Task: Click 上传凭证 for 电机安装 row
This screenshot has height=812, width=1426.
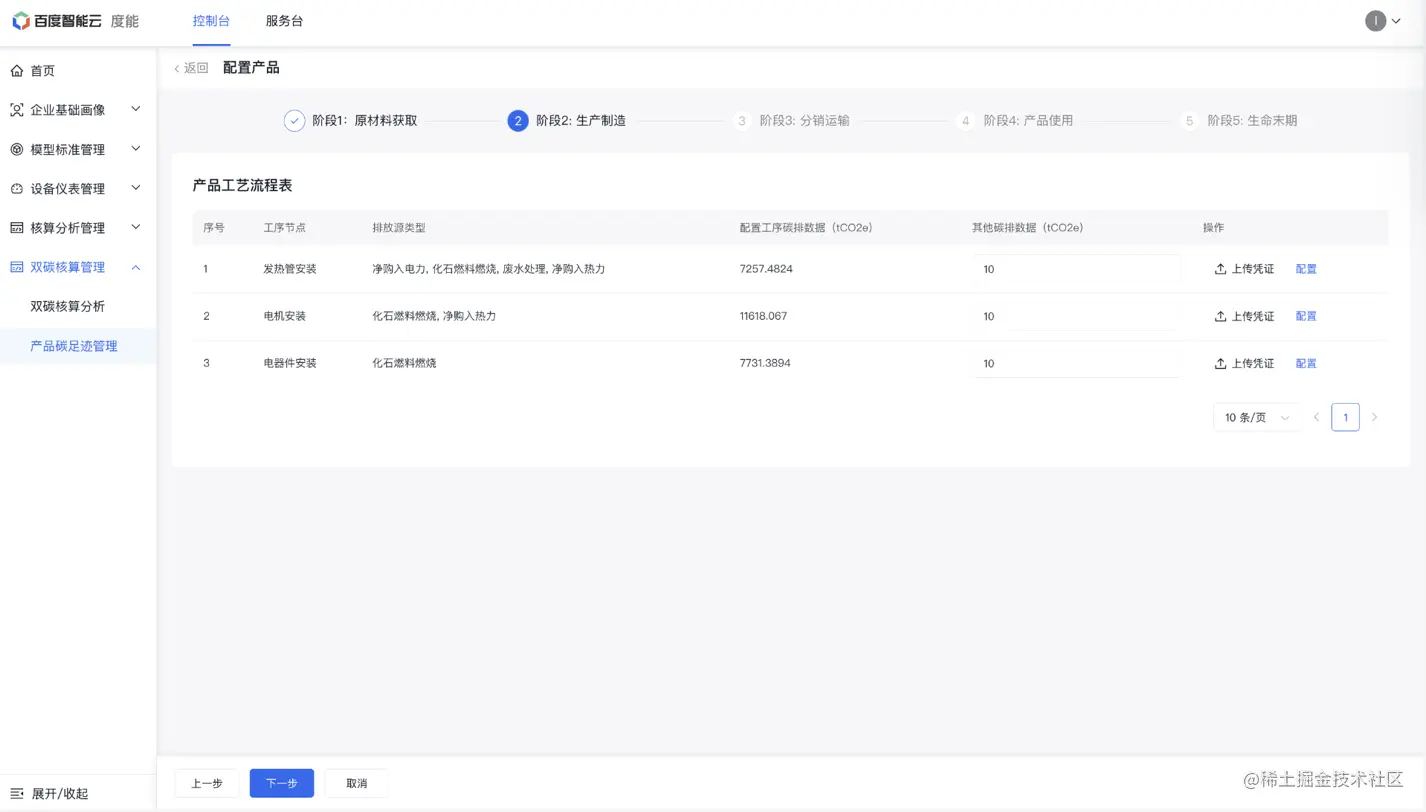Action: pos(1244,316)
